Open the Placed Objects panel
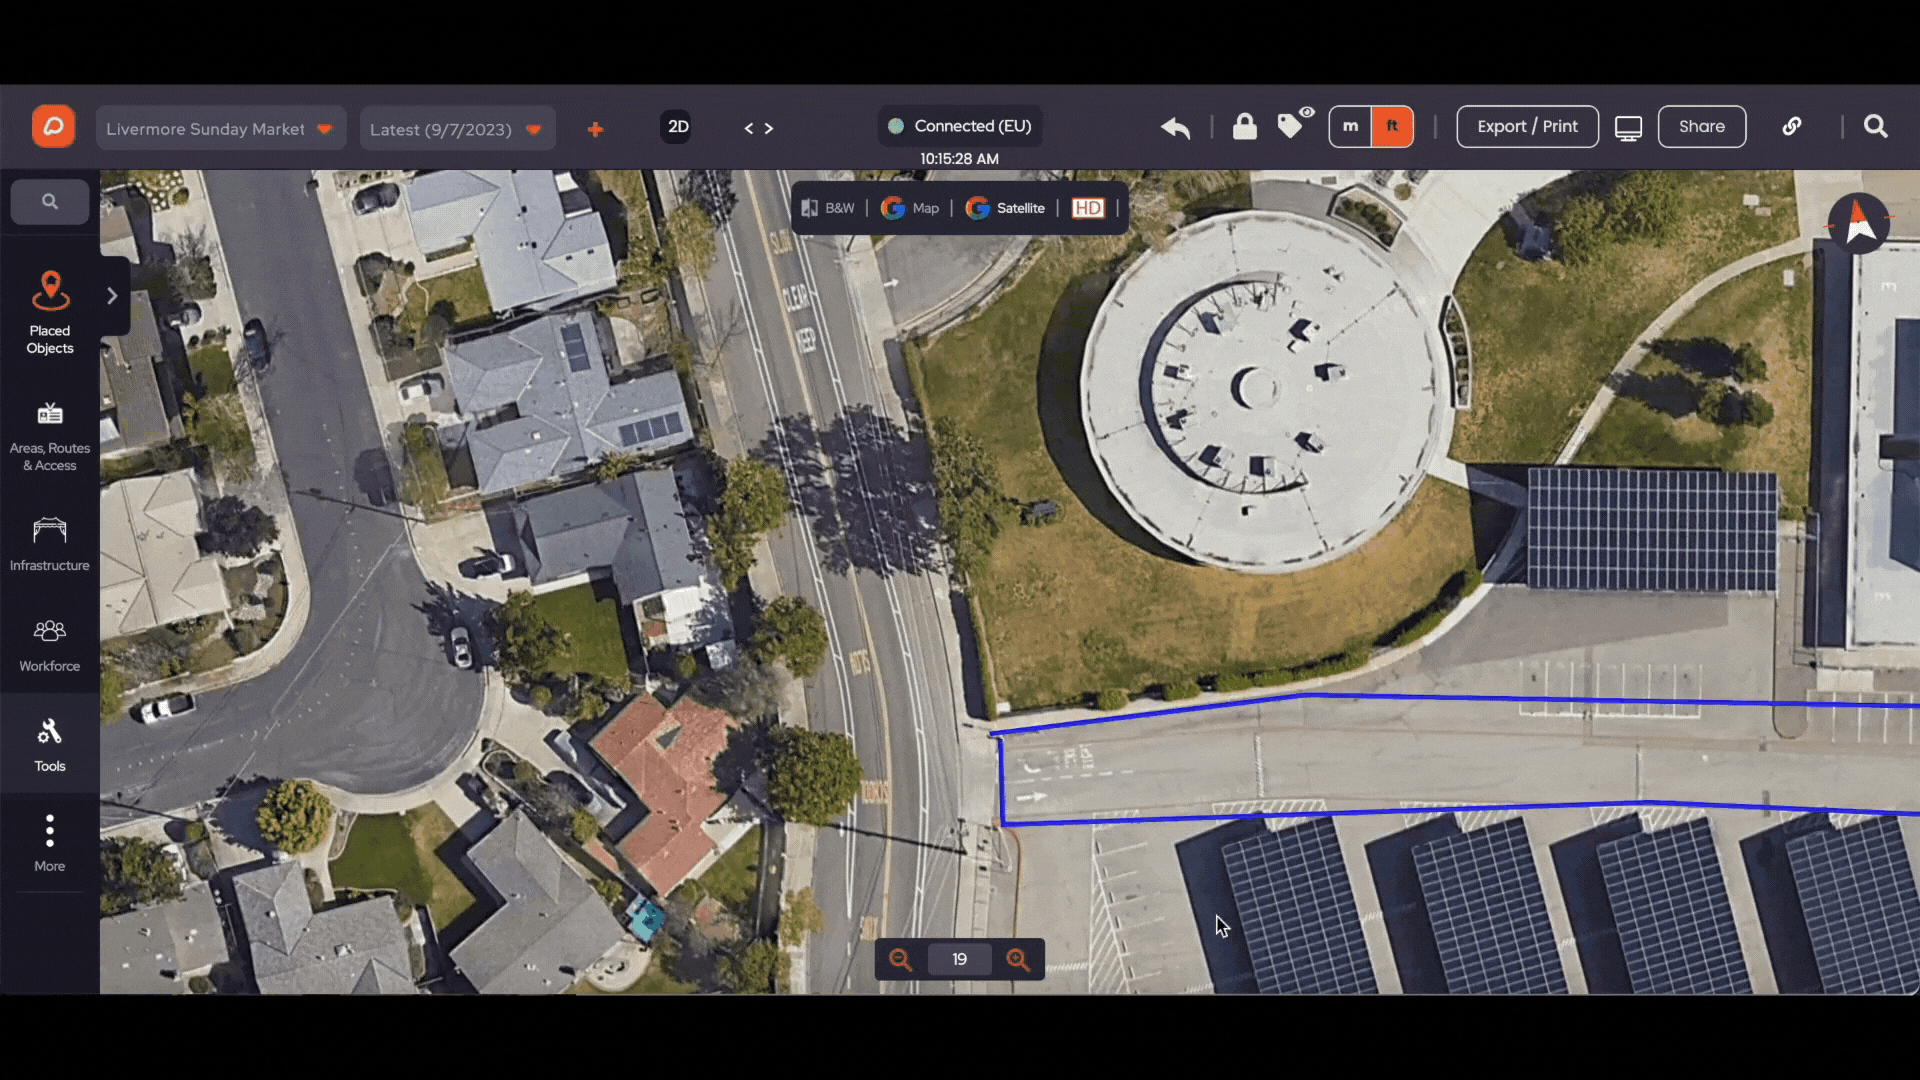The height and width of the screenshot is (1080, 1920). tap(50, 313)
